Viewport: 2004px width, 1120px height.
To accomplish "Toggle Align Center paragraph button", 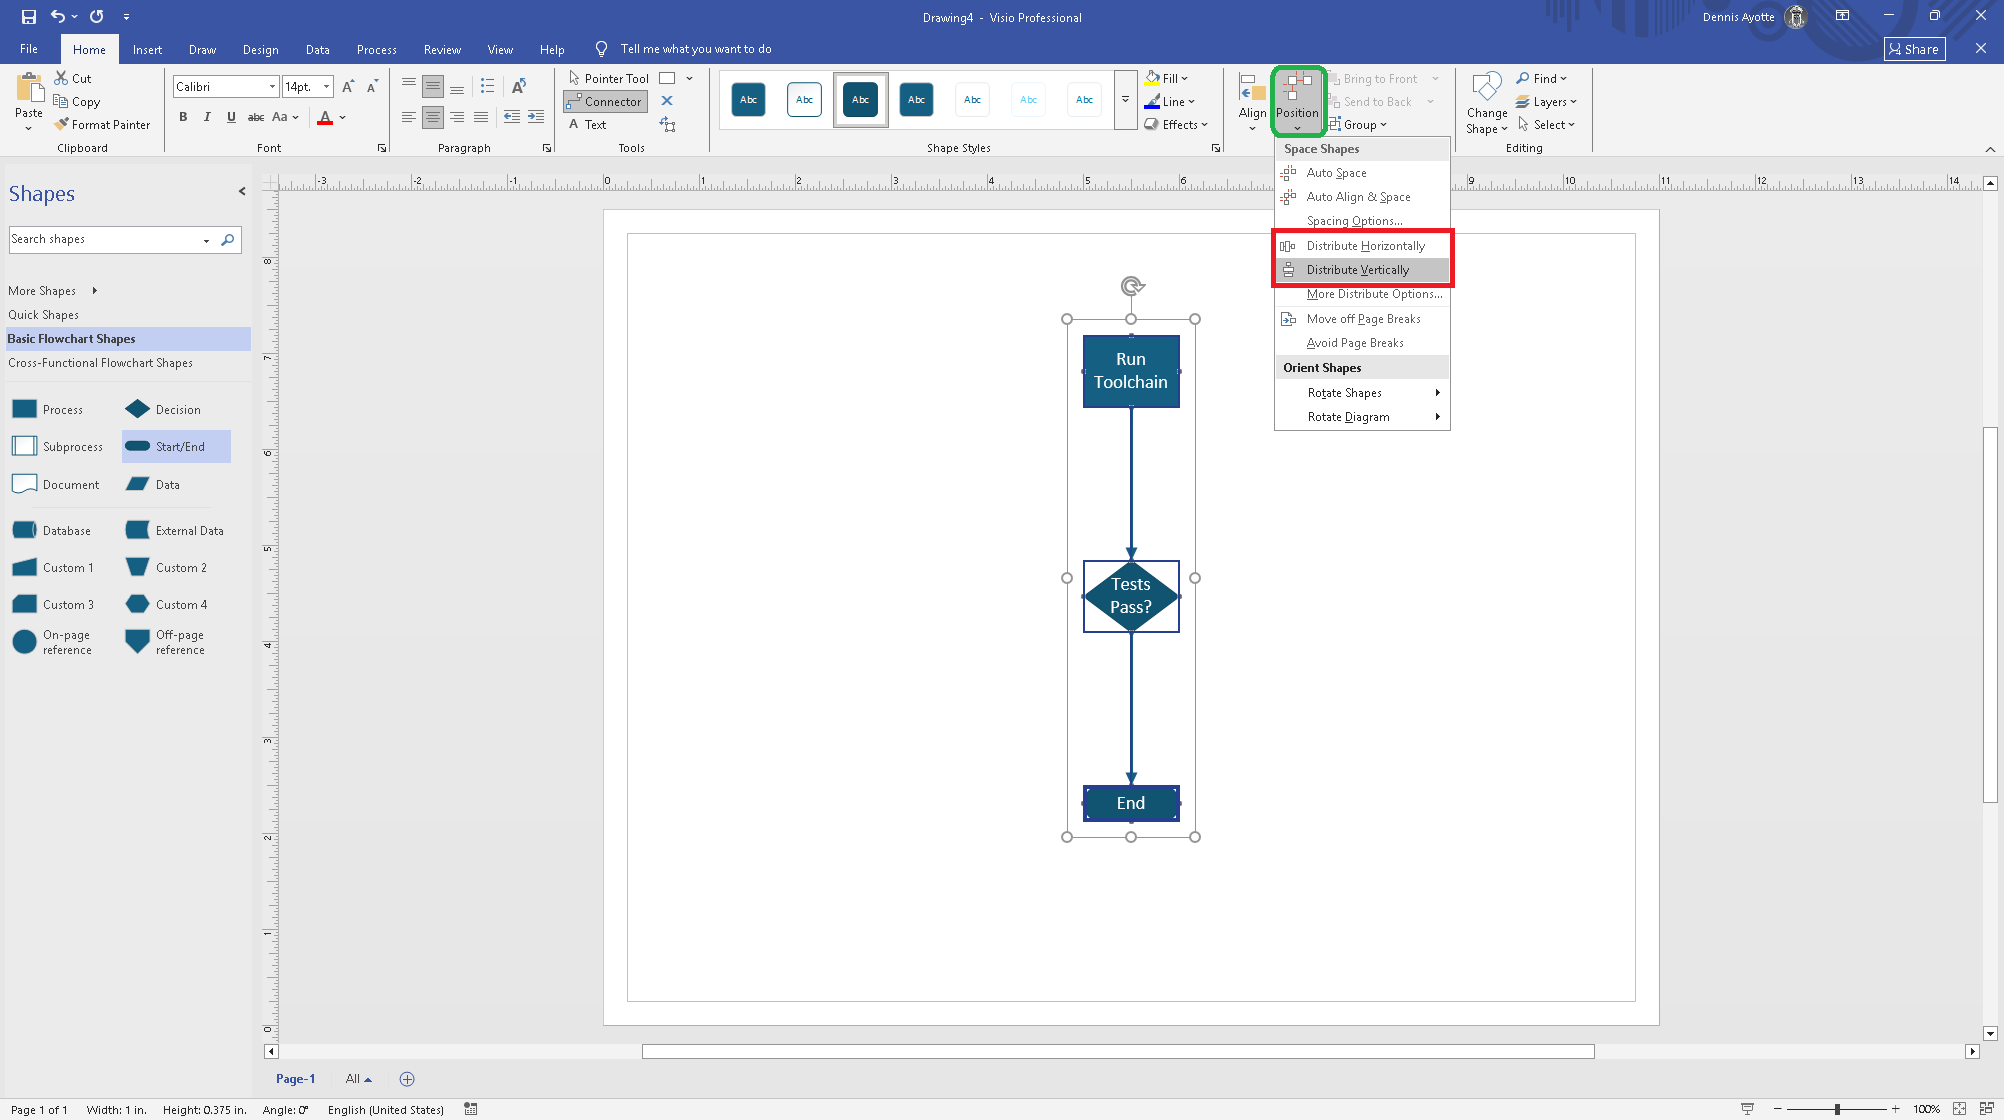I will (x=433, y=117).
